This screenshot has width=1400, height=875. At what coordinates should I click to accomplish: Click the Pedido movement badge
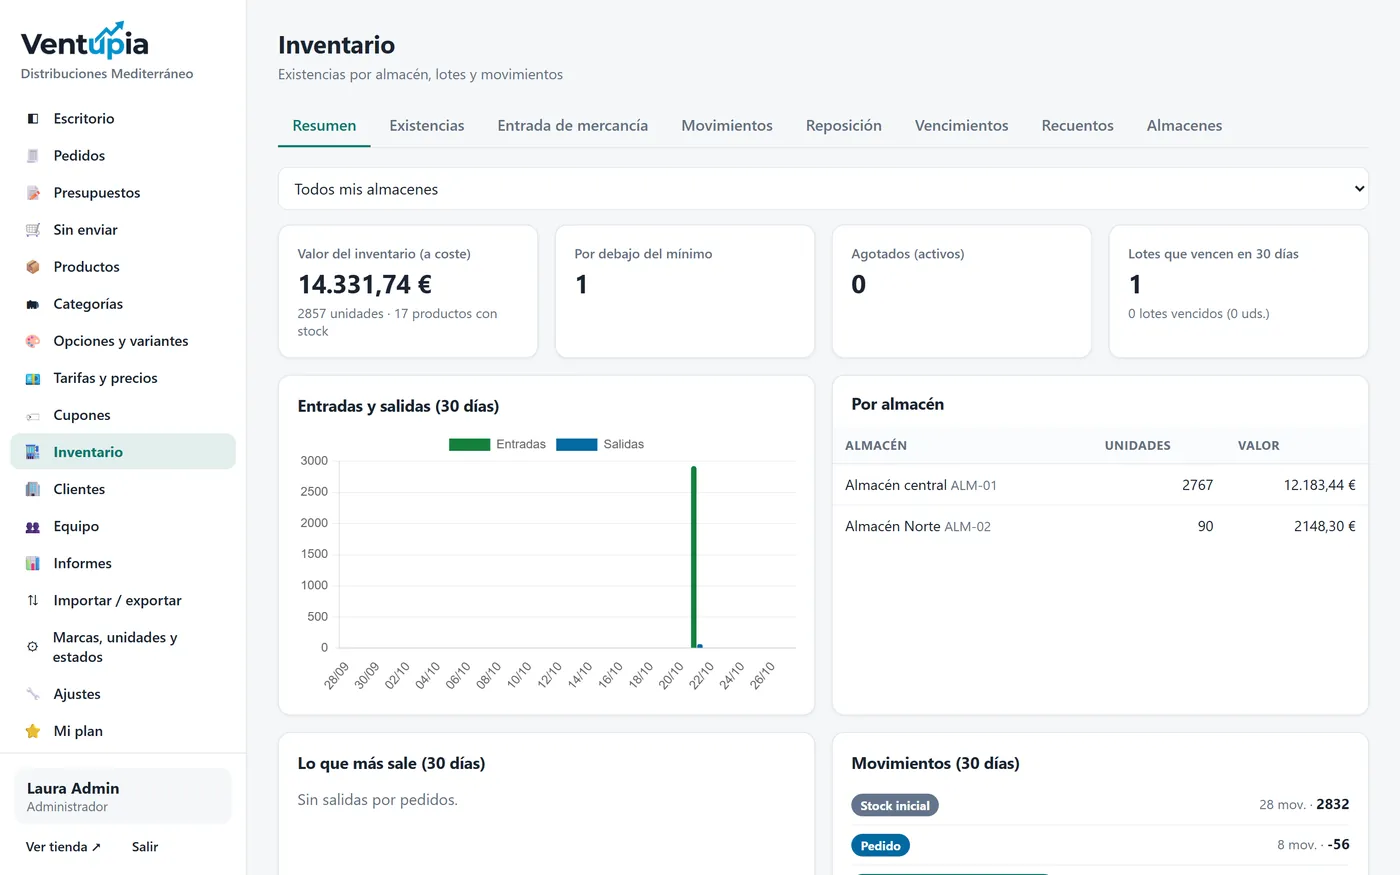pyautogui.click(x=880, y=846)
